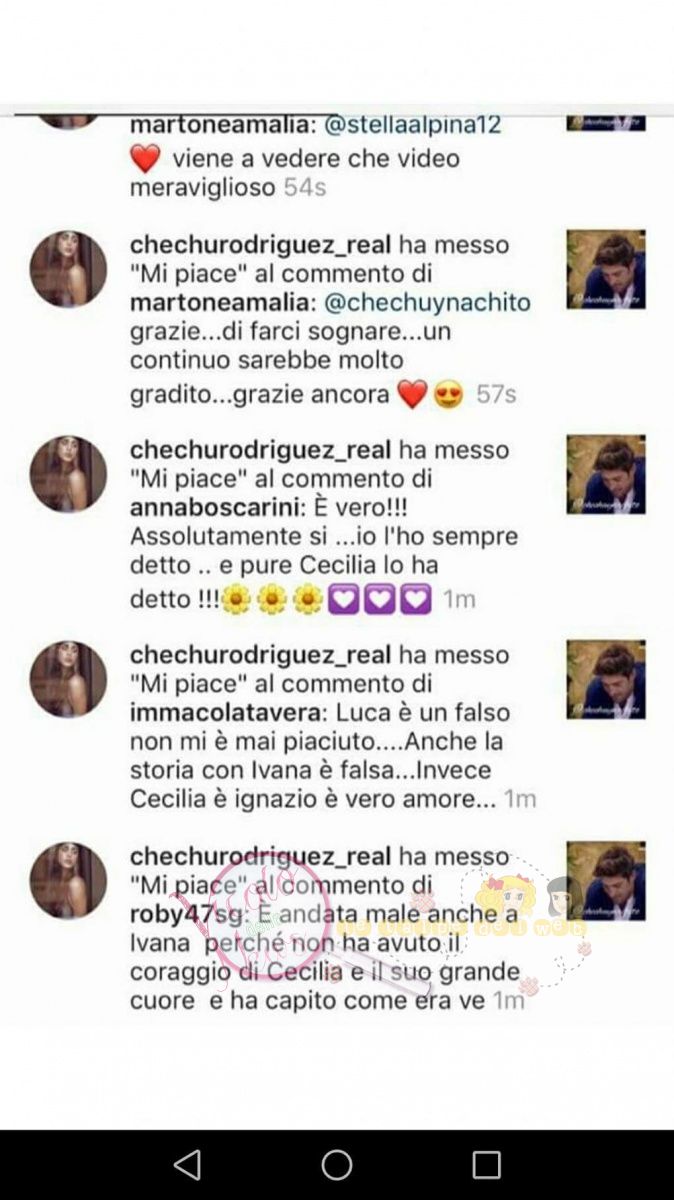
Task: Open profile avatar beside immacolatavera like notification
Action: [x=68, y=679]
